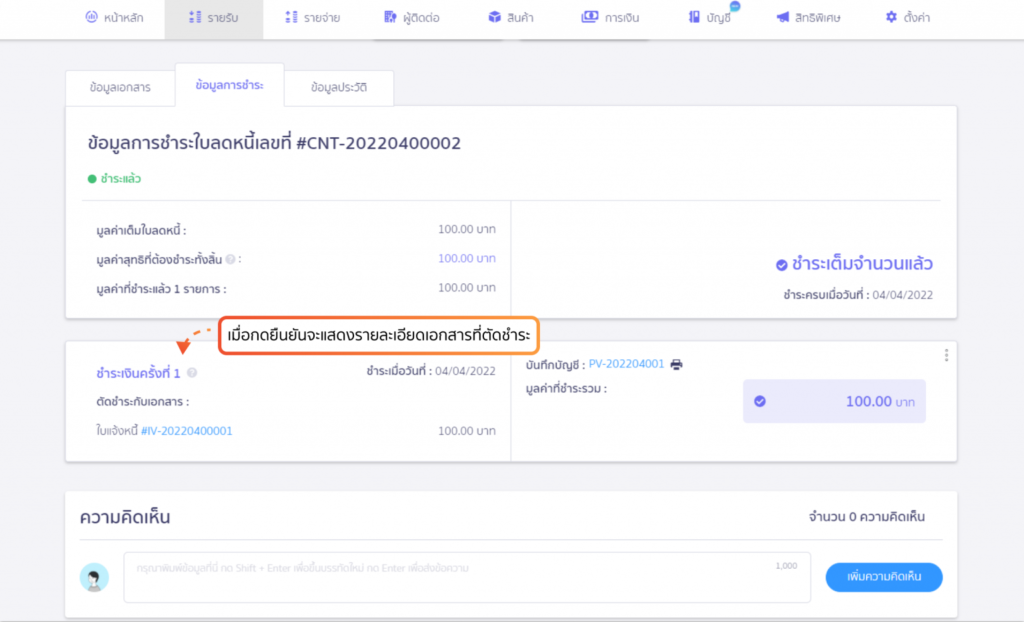Click the ชำระครบเมื่อวันที่ 04/04/2022 text
Screen dimensions: 1024x622
click(858, 295)
